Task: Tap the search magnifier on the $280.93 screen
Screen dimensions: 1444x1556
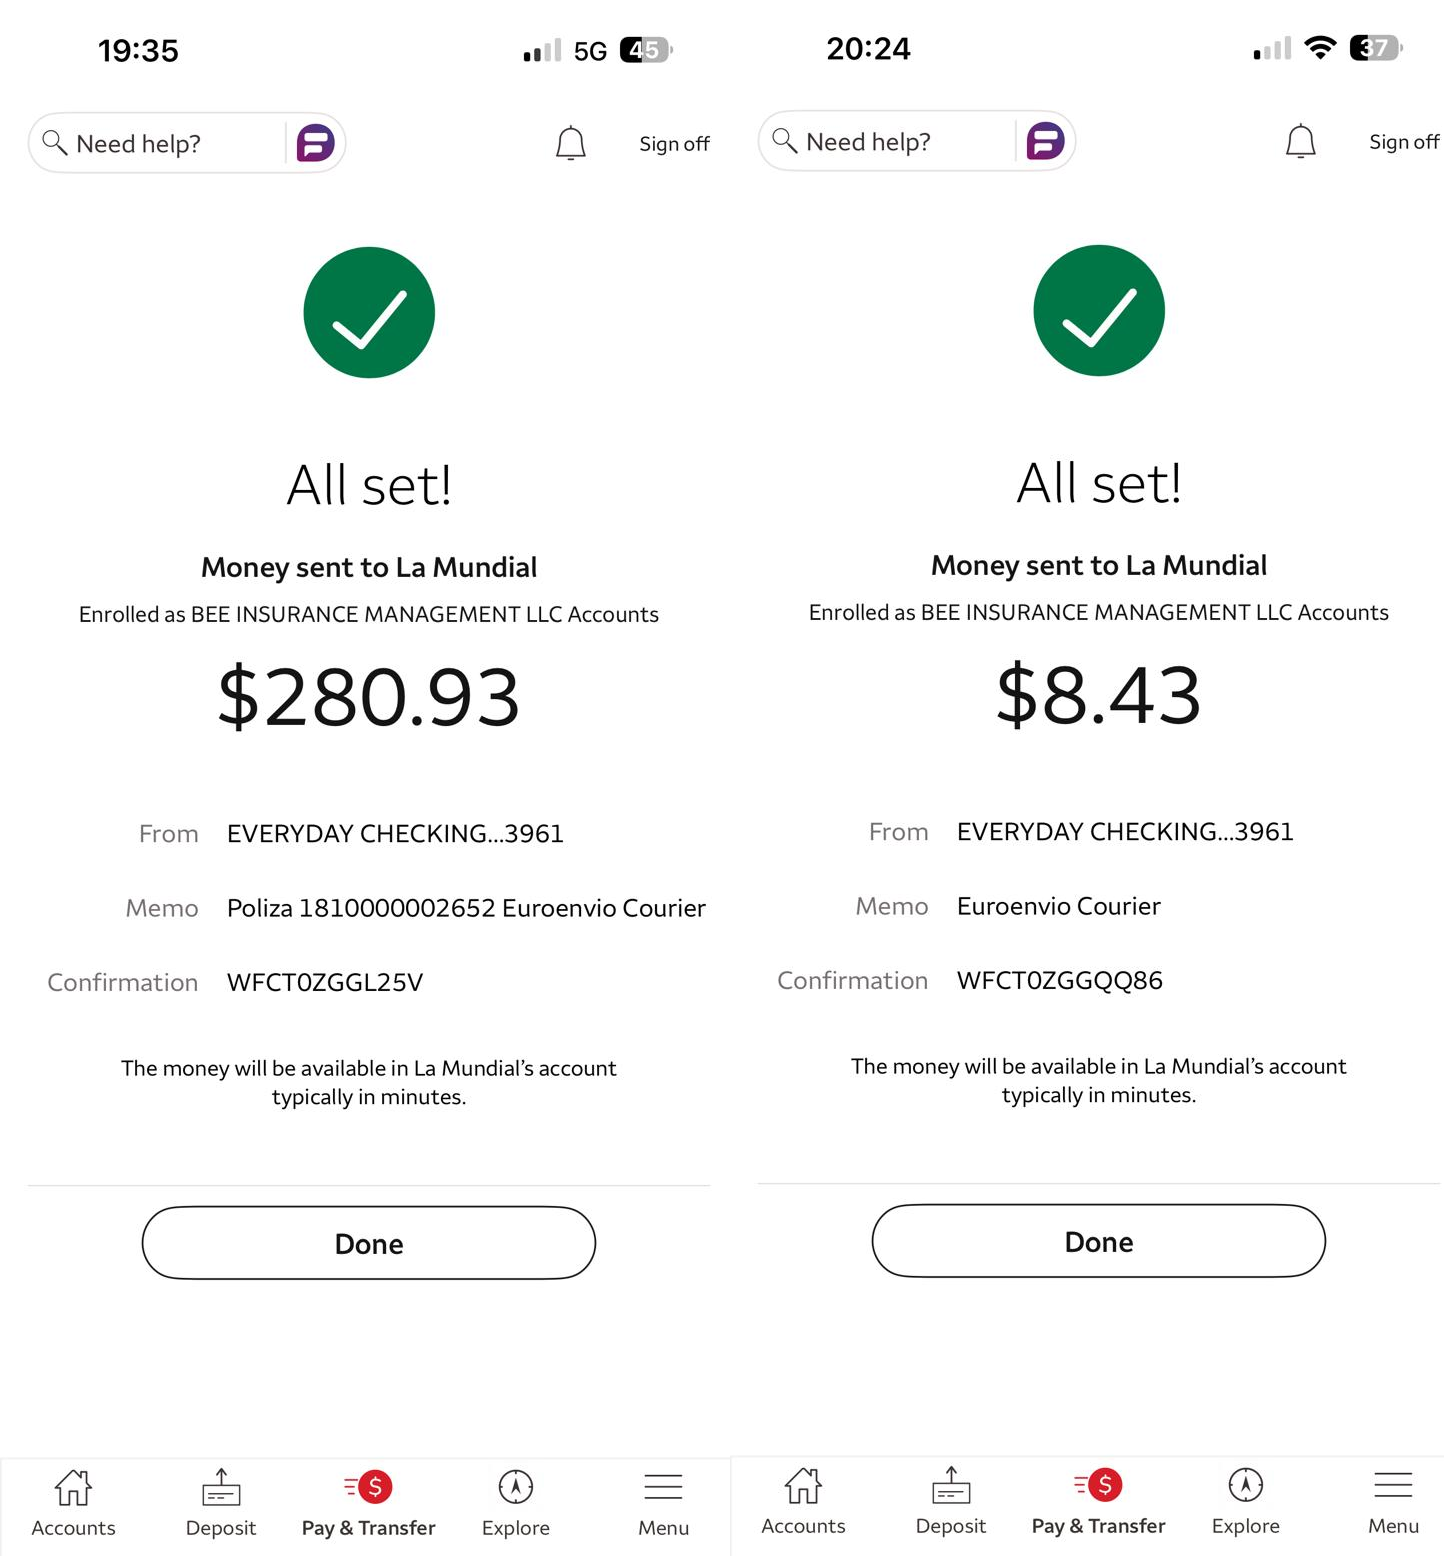Action: tap(55, 142)
